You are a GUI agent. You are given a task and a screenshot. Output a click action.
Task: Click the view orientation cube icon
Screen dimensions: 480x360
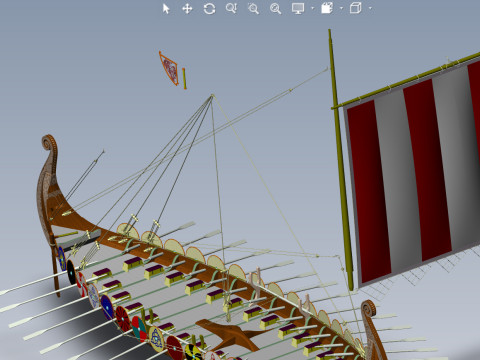pos(356,8)
